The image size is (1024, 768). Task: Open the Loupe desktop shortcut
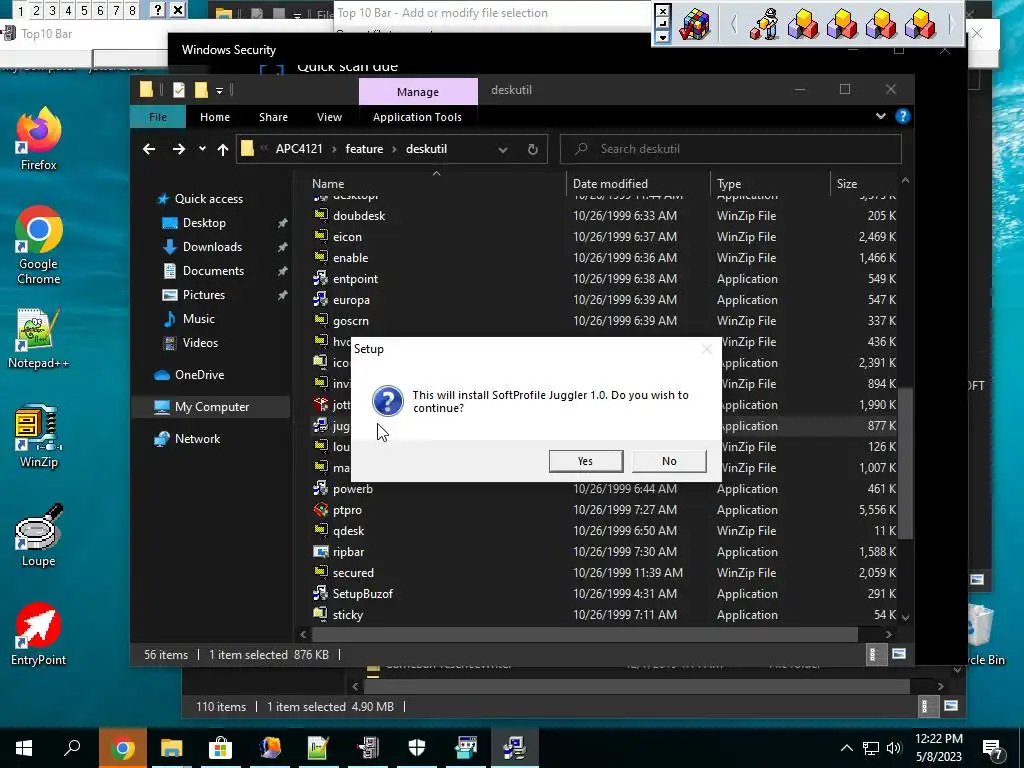point(39,536)
